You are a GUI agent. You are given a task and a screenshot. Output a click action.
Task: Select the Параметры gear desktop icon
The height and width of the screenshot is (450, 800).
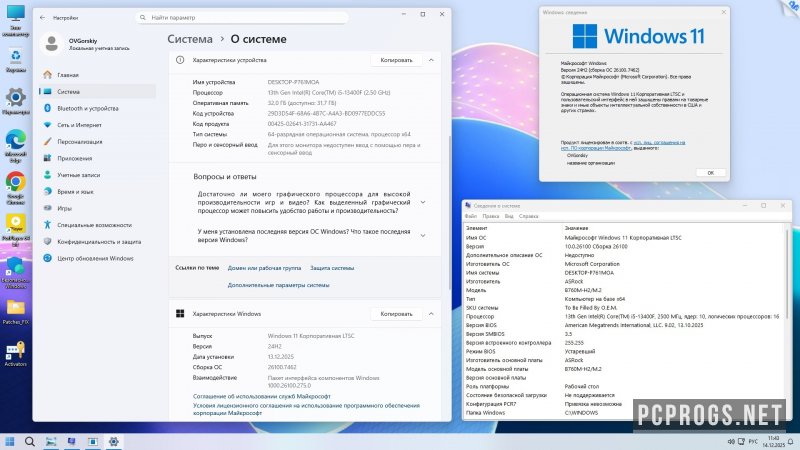click(x=16, y=101)
